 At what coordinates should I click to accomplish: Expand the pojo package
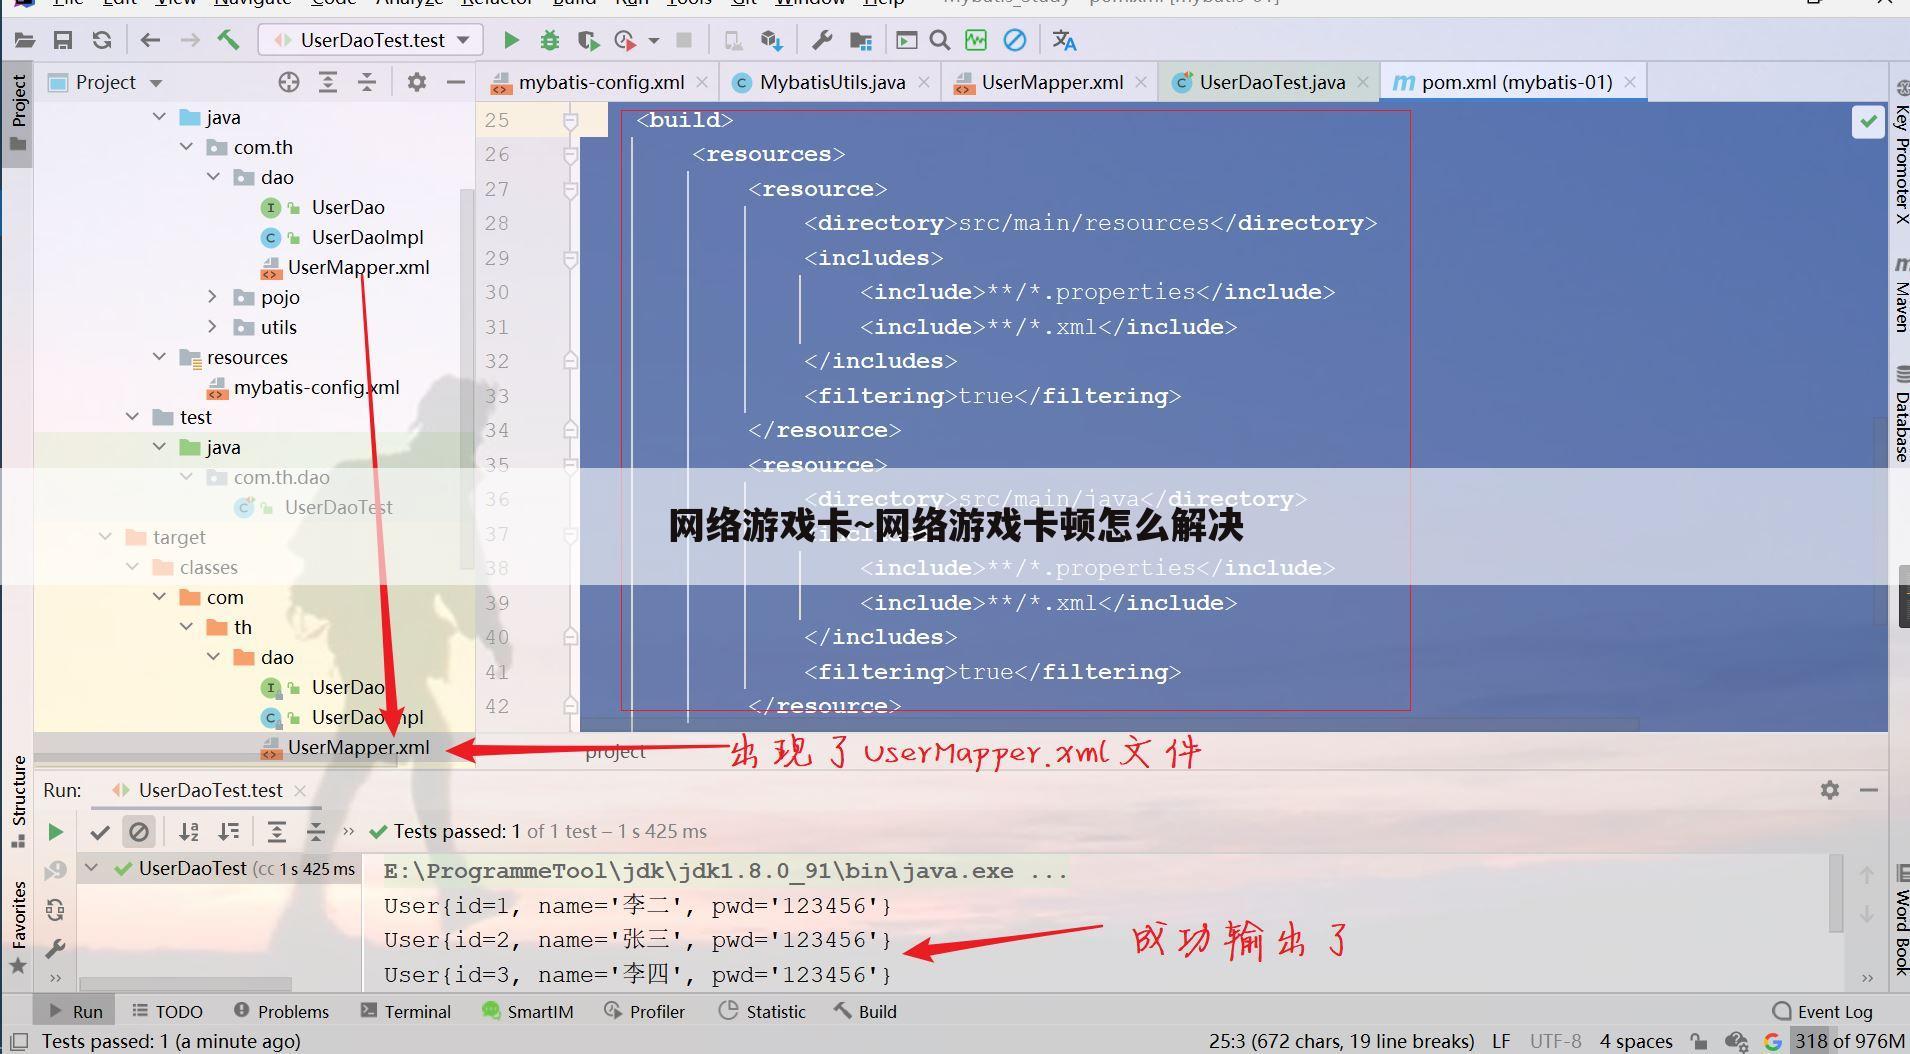tap(212, 297)
